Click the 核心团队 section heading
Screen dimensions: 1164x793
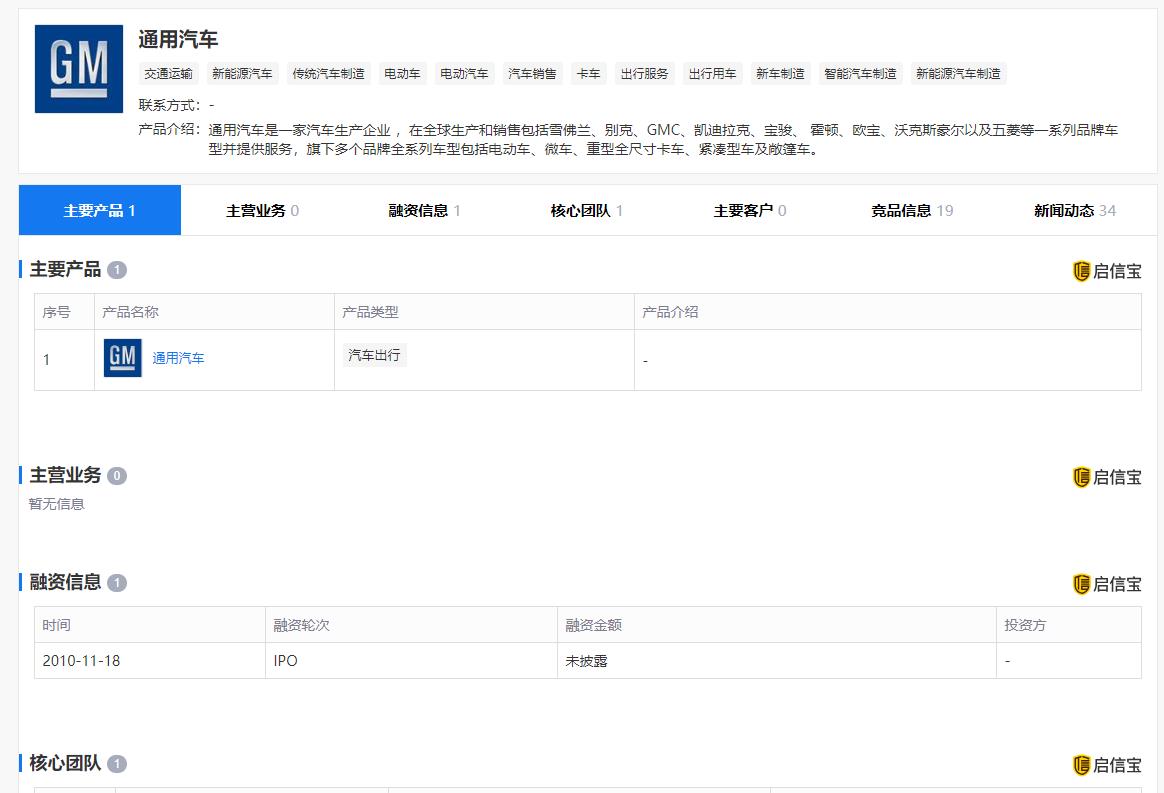coord(65,763)
